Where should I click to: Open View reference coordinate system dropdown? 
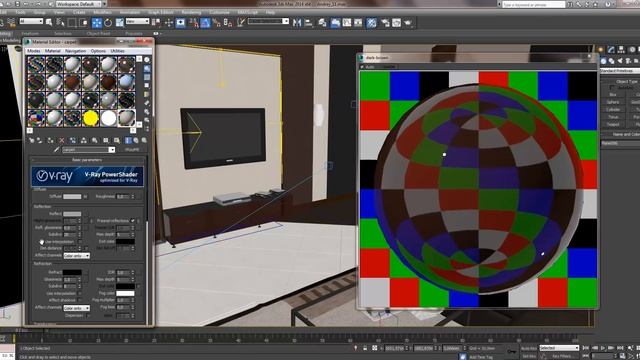[x=137, y=21]
